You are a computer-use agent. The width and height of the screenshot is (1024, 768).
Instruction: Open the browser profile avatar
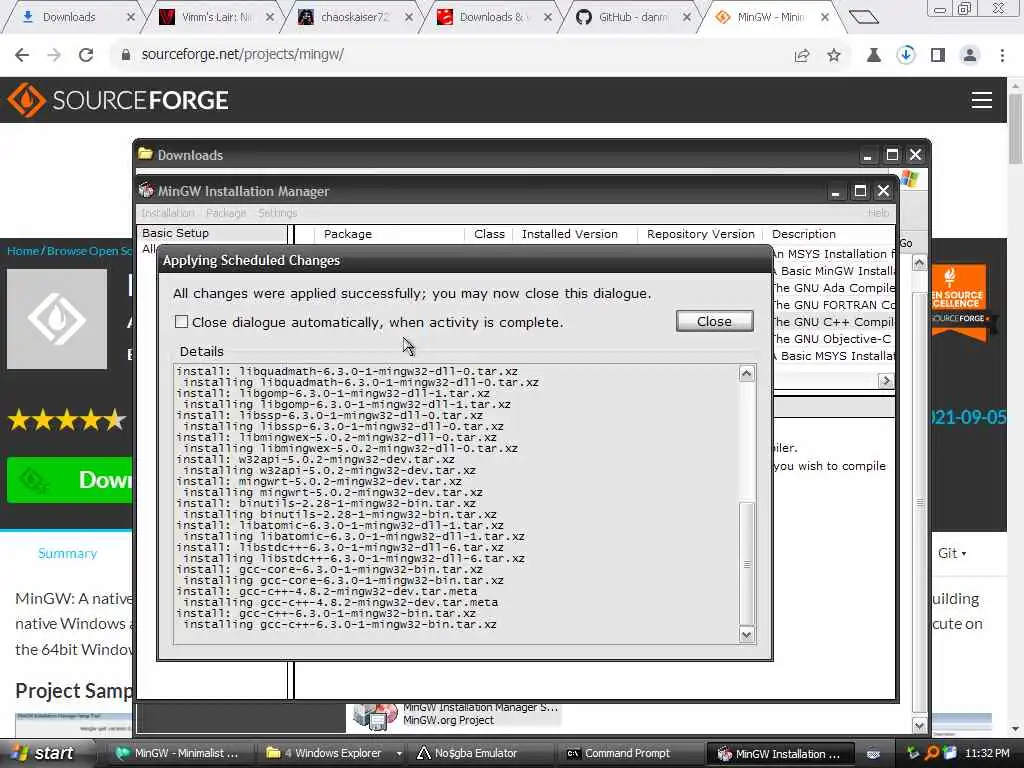coord(970,56)
